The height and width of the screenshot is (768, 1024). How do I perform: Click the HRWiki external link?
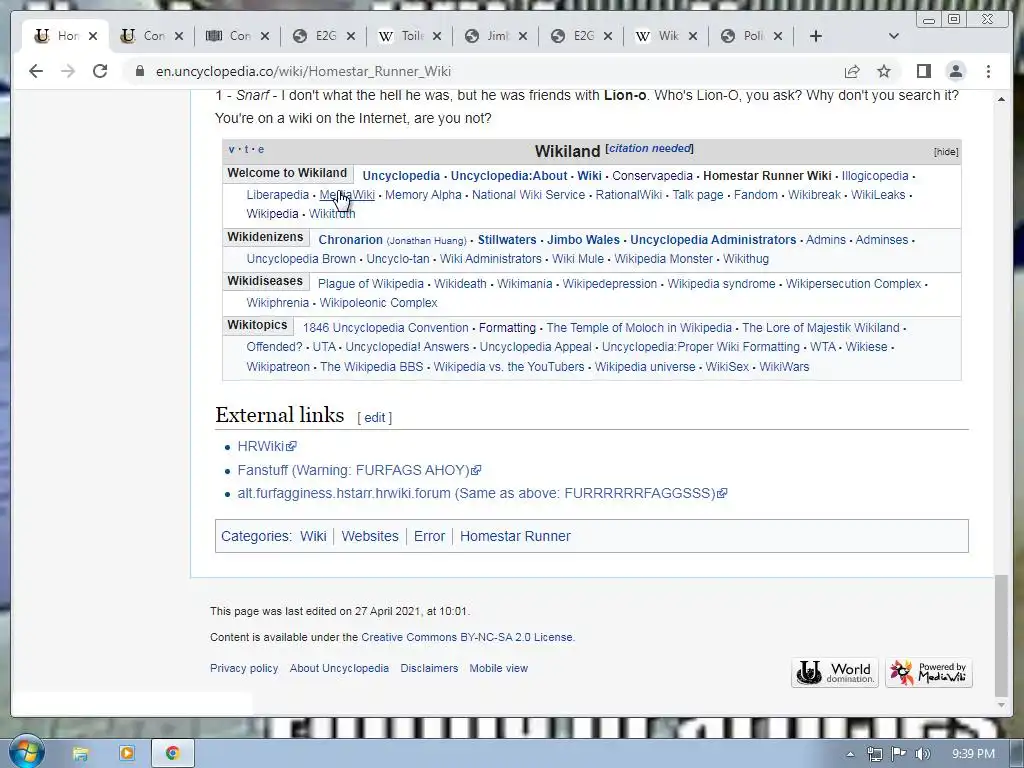click(x=266, y=446)
